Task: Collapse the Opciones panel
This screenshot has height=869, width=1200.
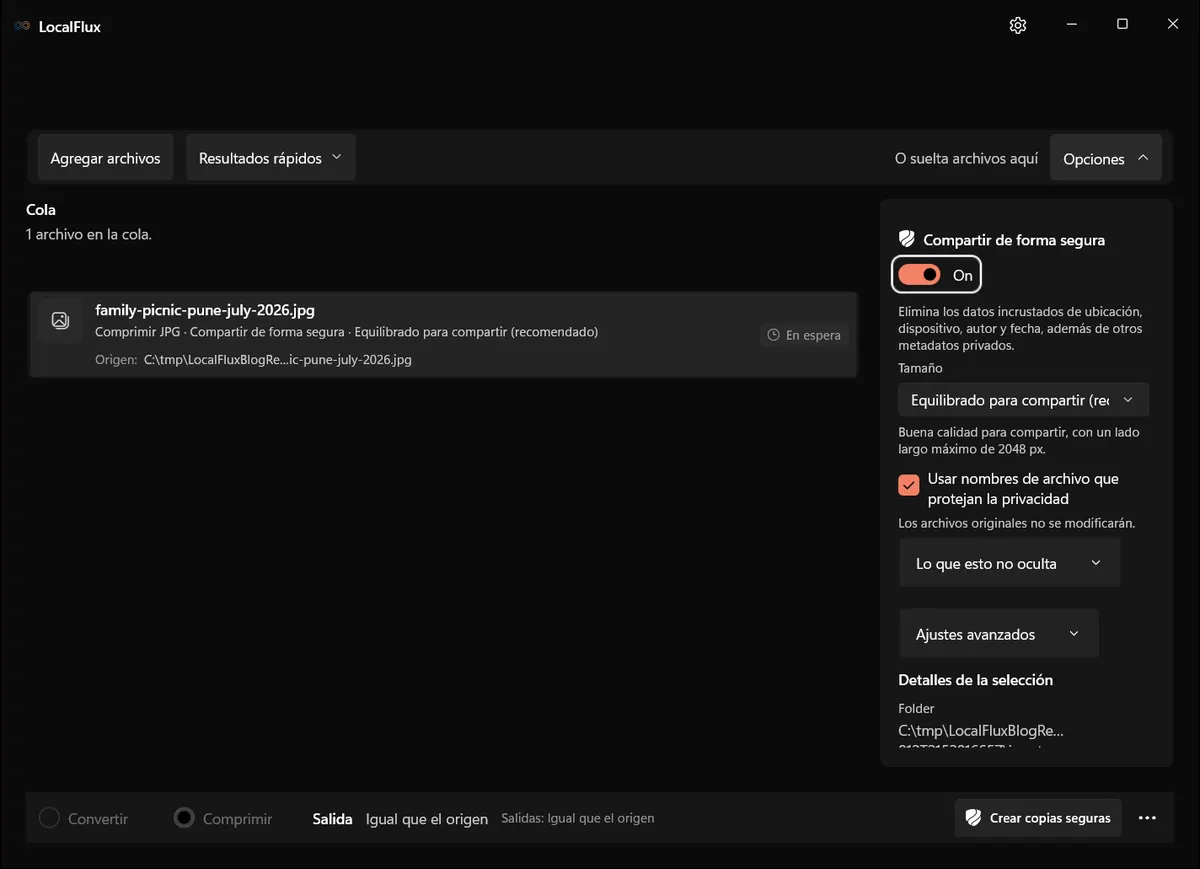Action: pyautogui.click(x=1106, y=158)
